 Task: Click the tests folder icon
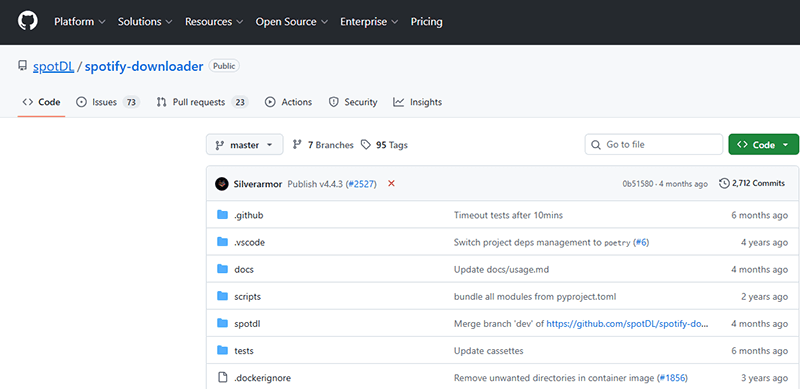click(222, 350)
